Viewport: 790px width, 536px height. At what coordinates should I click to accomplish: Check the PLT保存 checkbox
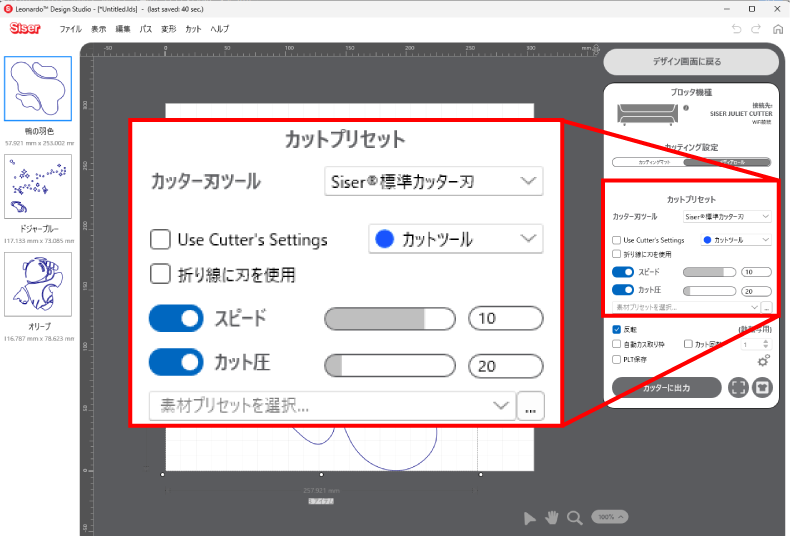(x=616, y=359)
